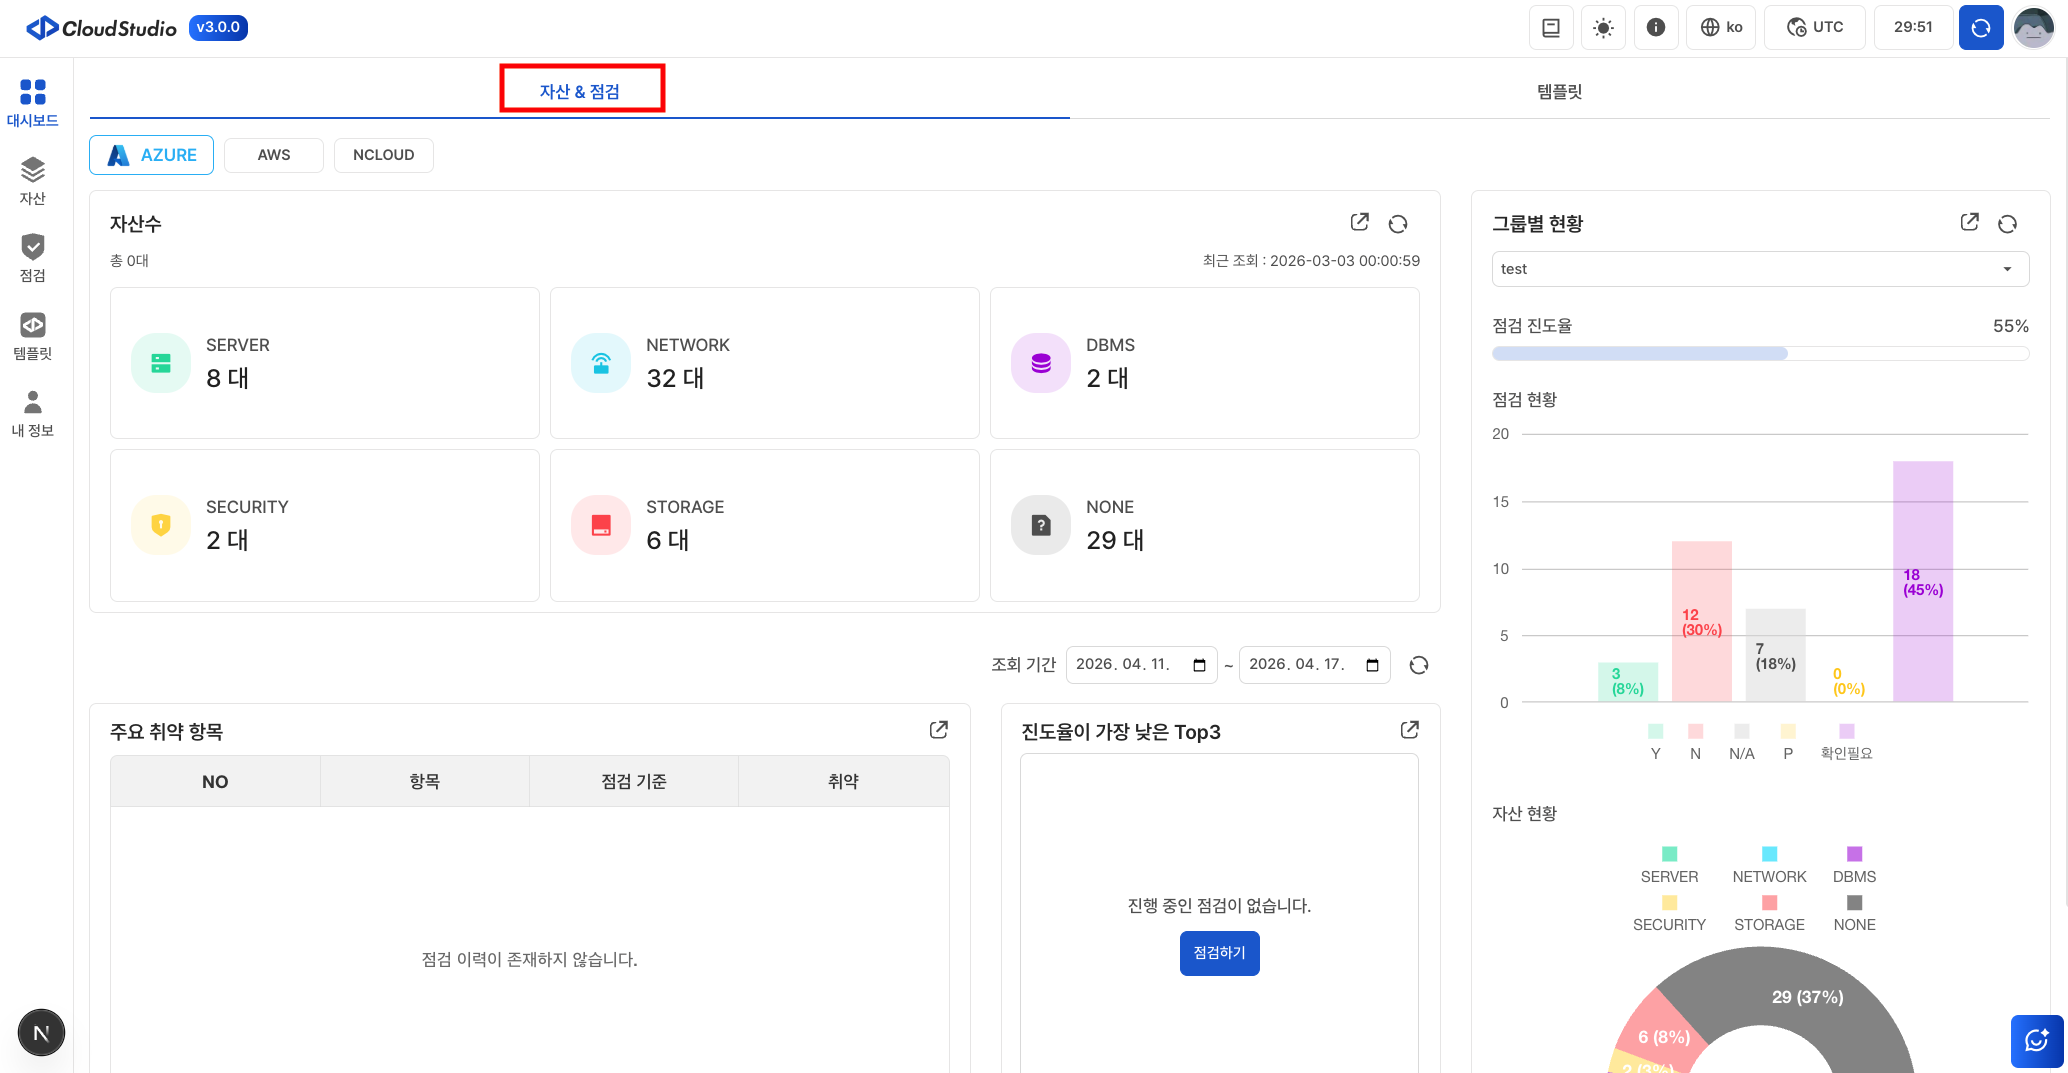The image size is (2068, 1073).
Task: Click the blue session refresh icon
Action: [1980, 27]
